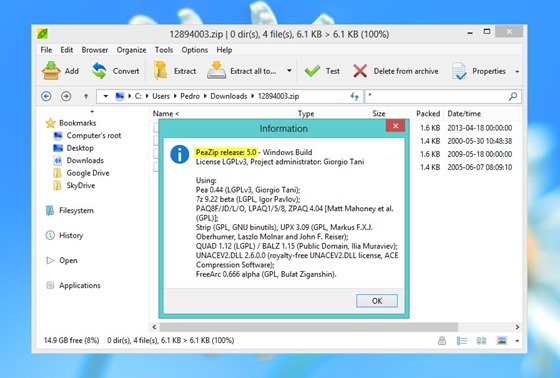Click the computer icon in address path

[x=120, y=96]
